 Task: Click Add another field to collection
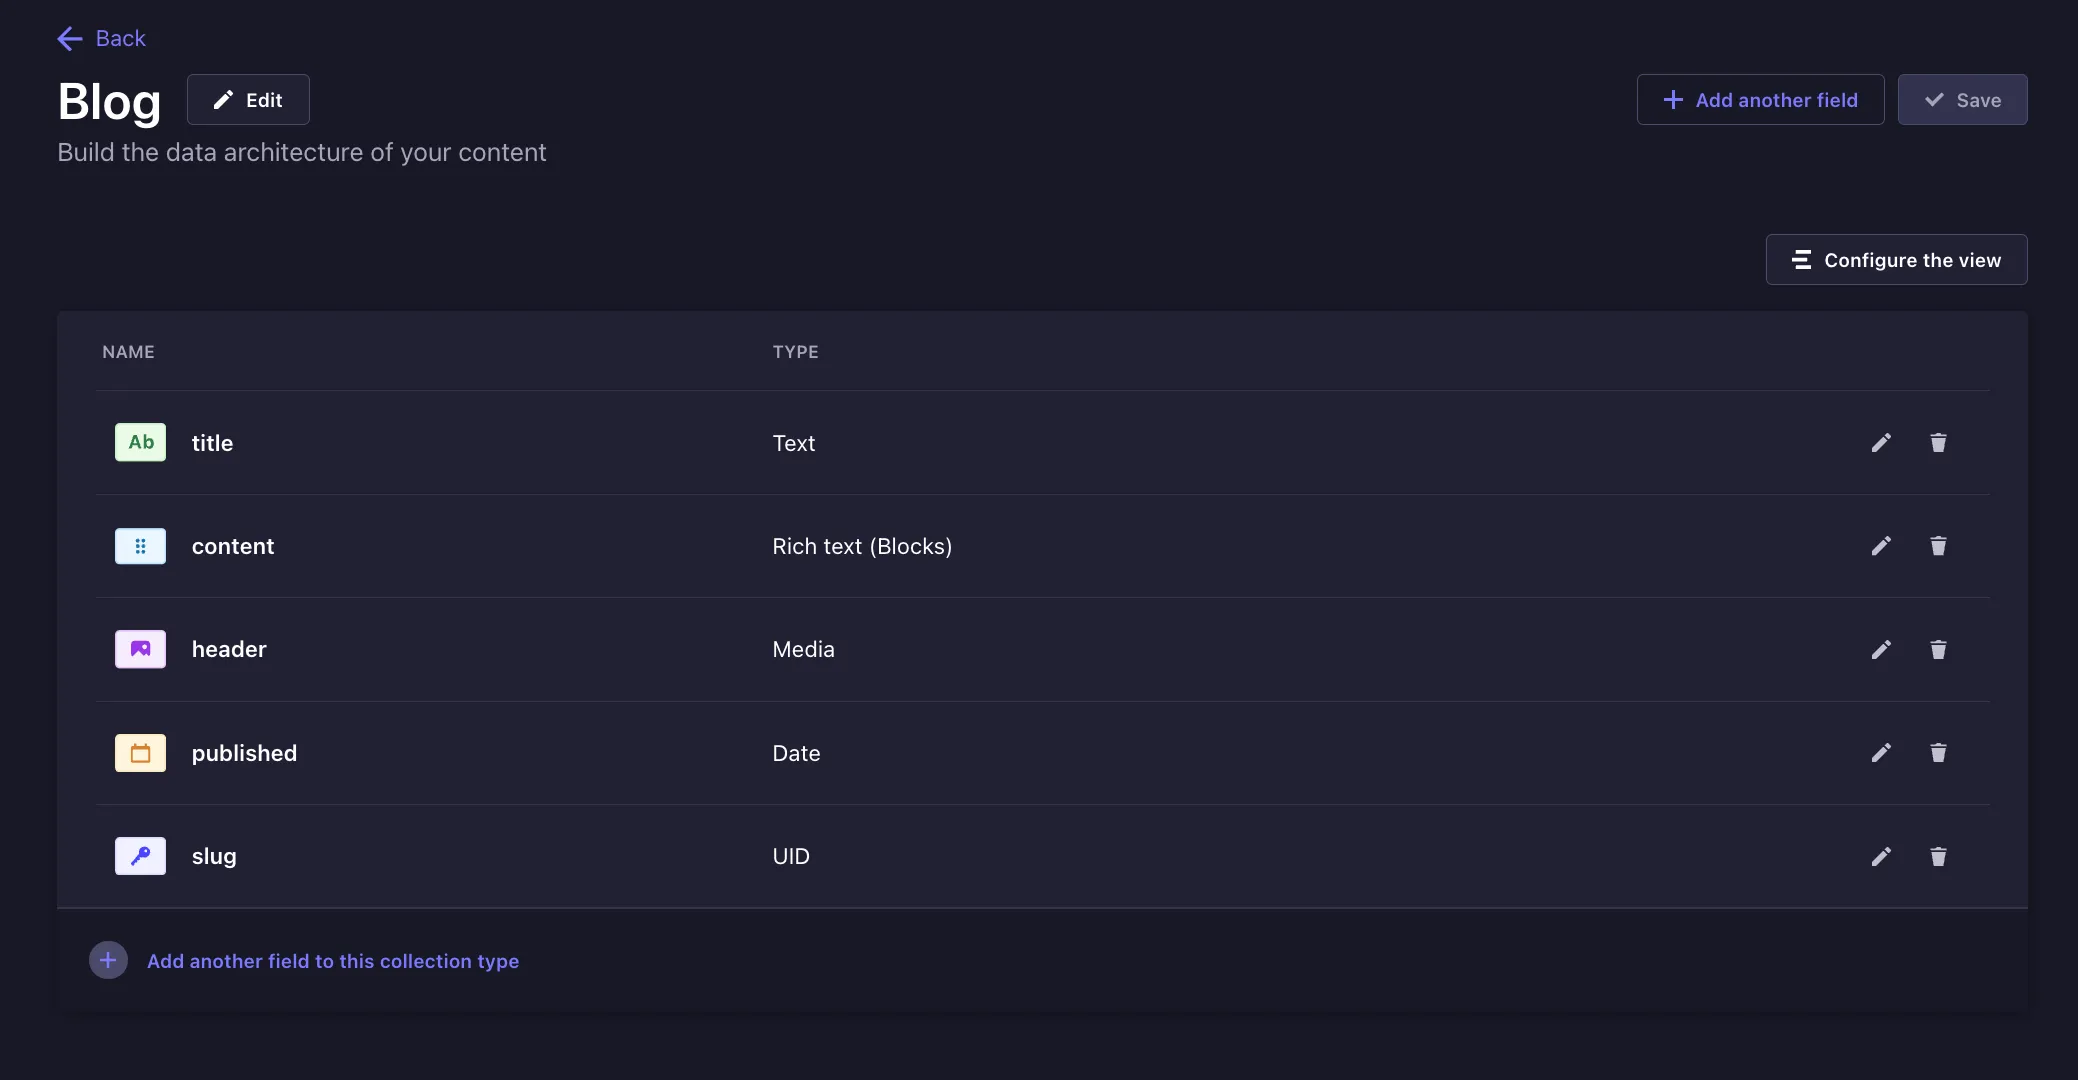(x=333, y=960)
